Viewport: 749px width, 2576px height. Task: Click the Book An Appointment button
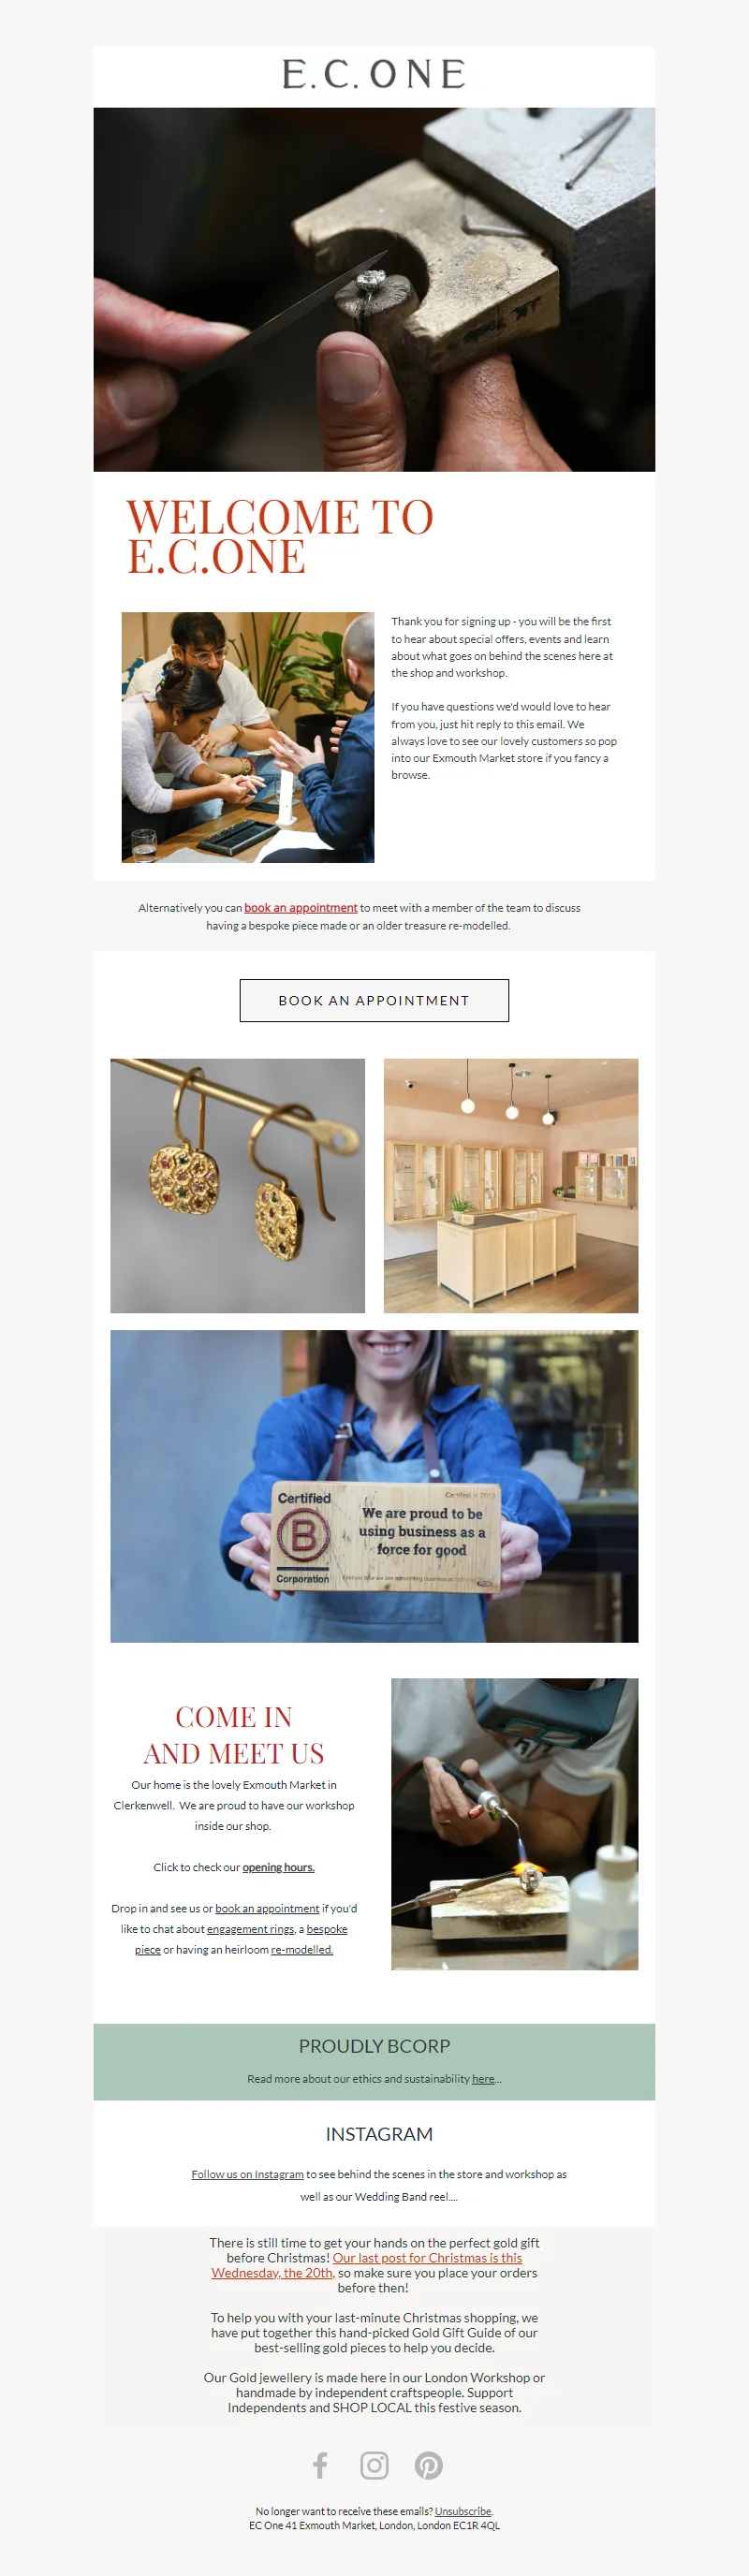point(374,1000)
